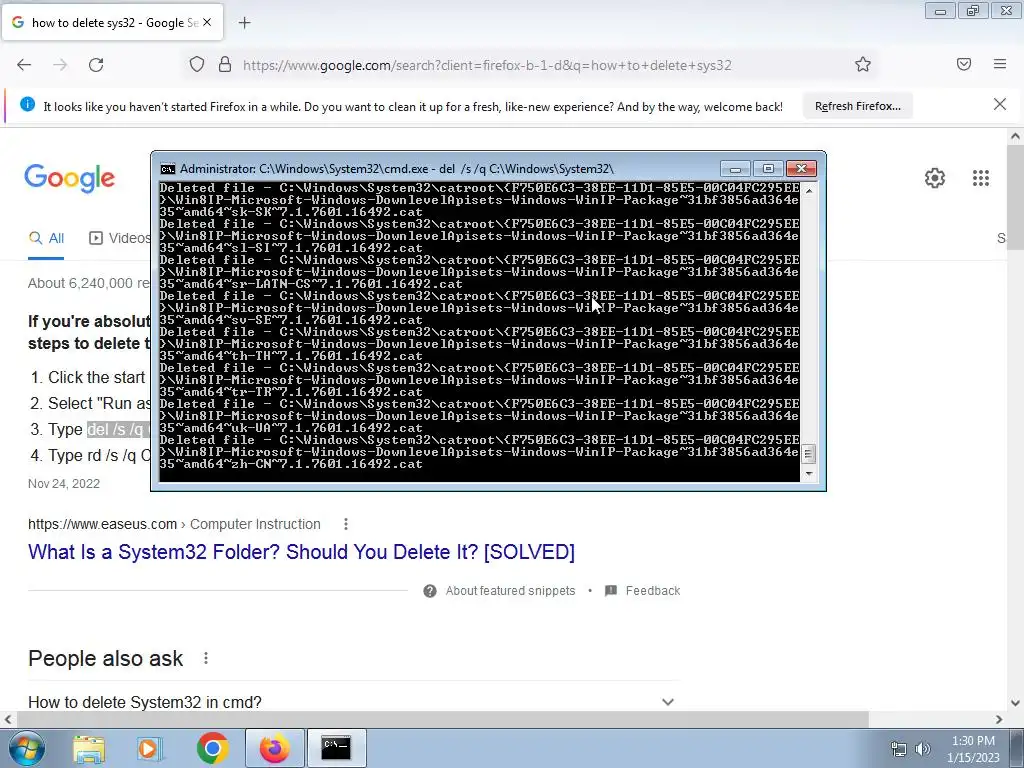1024x768 pixels.
Task: Click the Refresh Firefox... button
Action: [x=857, y=106]
